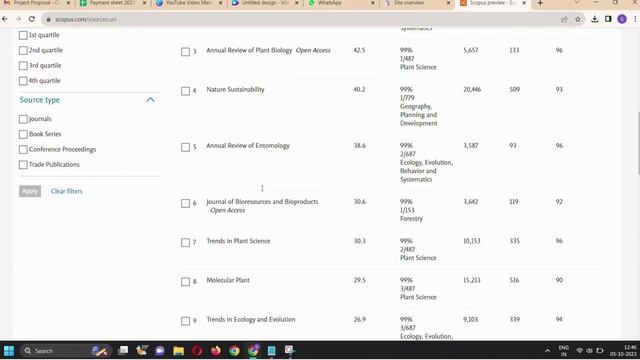The image size is (640, 360).
Task: Click the browser forward arrow
Action: tap(18, 19)
